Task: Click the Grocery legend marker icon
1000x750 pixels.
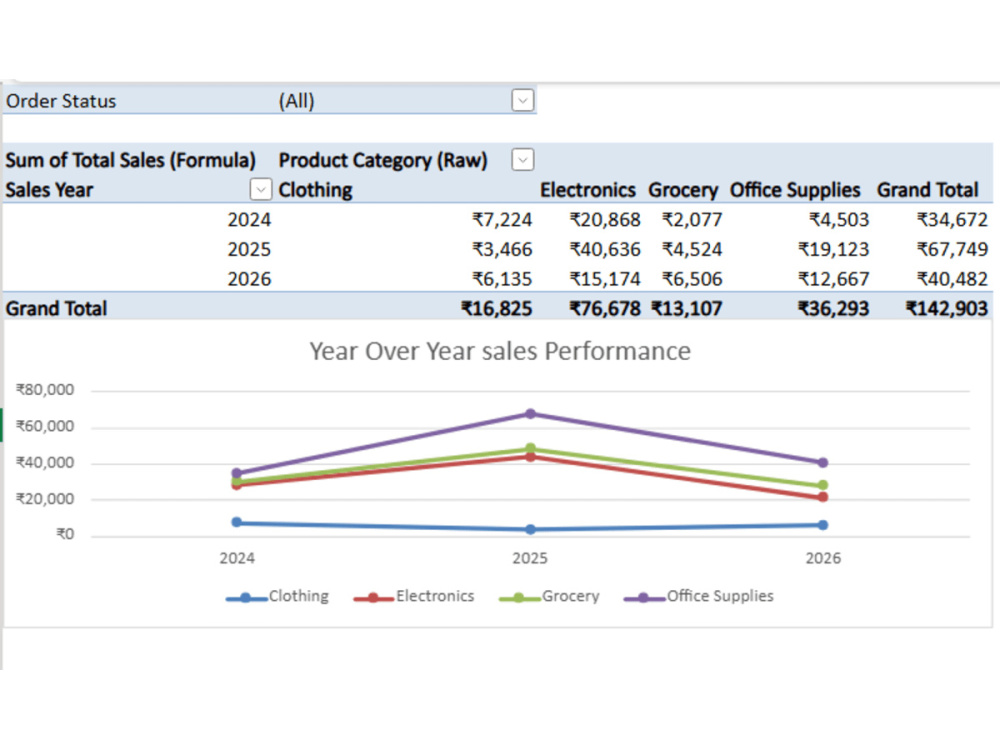Action: tap(519, 598)
